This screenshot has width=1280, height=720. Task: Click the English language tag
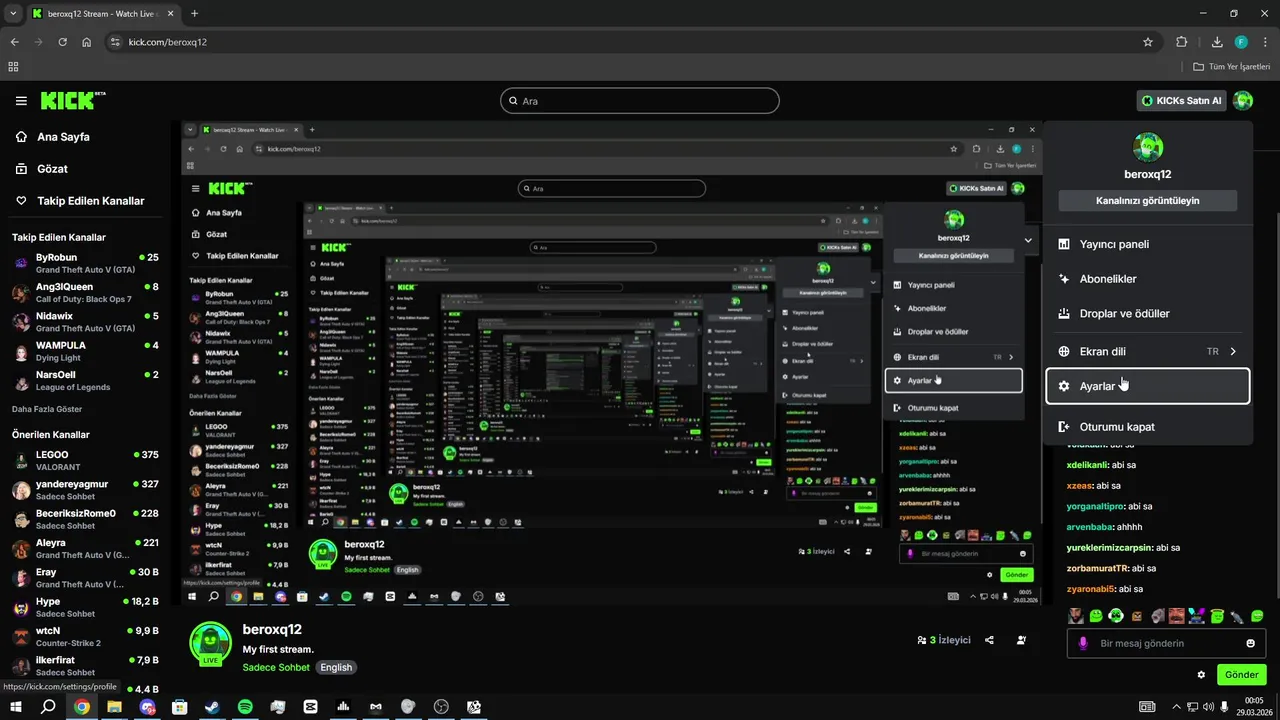click(336, 667)
